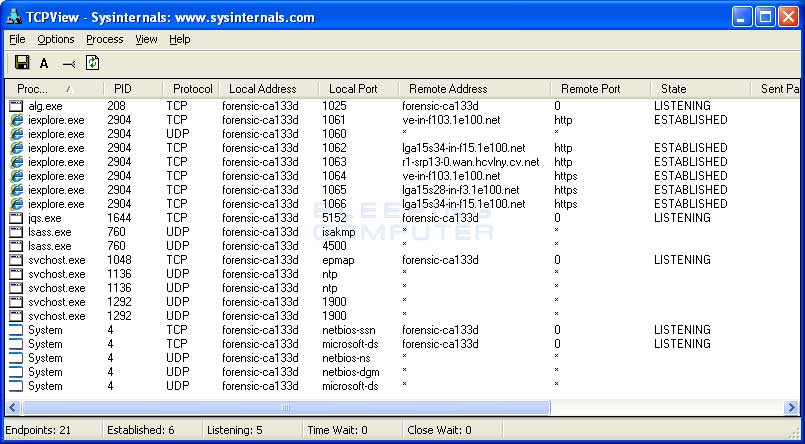The width and height of the screenshot is (805, 444).
Task: Sort by the State column header
Action: tap(700, 89)
